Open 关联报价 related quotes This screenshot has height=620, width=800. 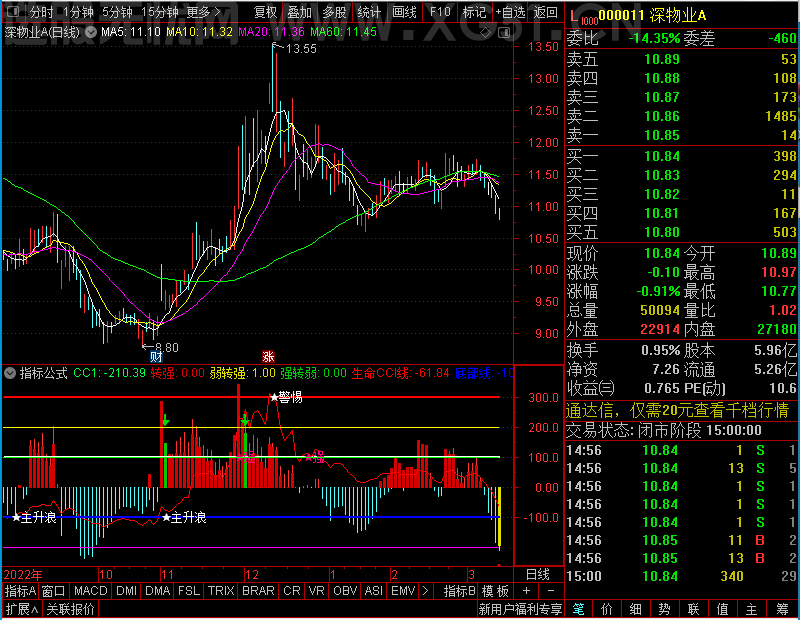click(70, 609)
